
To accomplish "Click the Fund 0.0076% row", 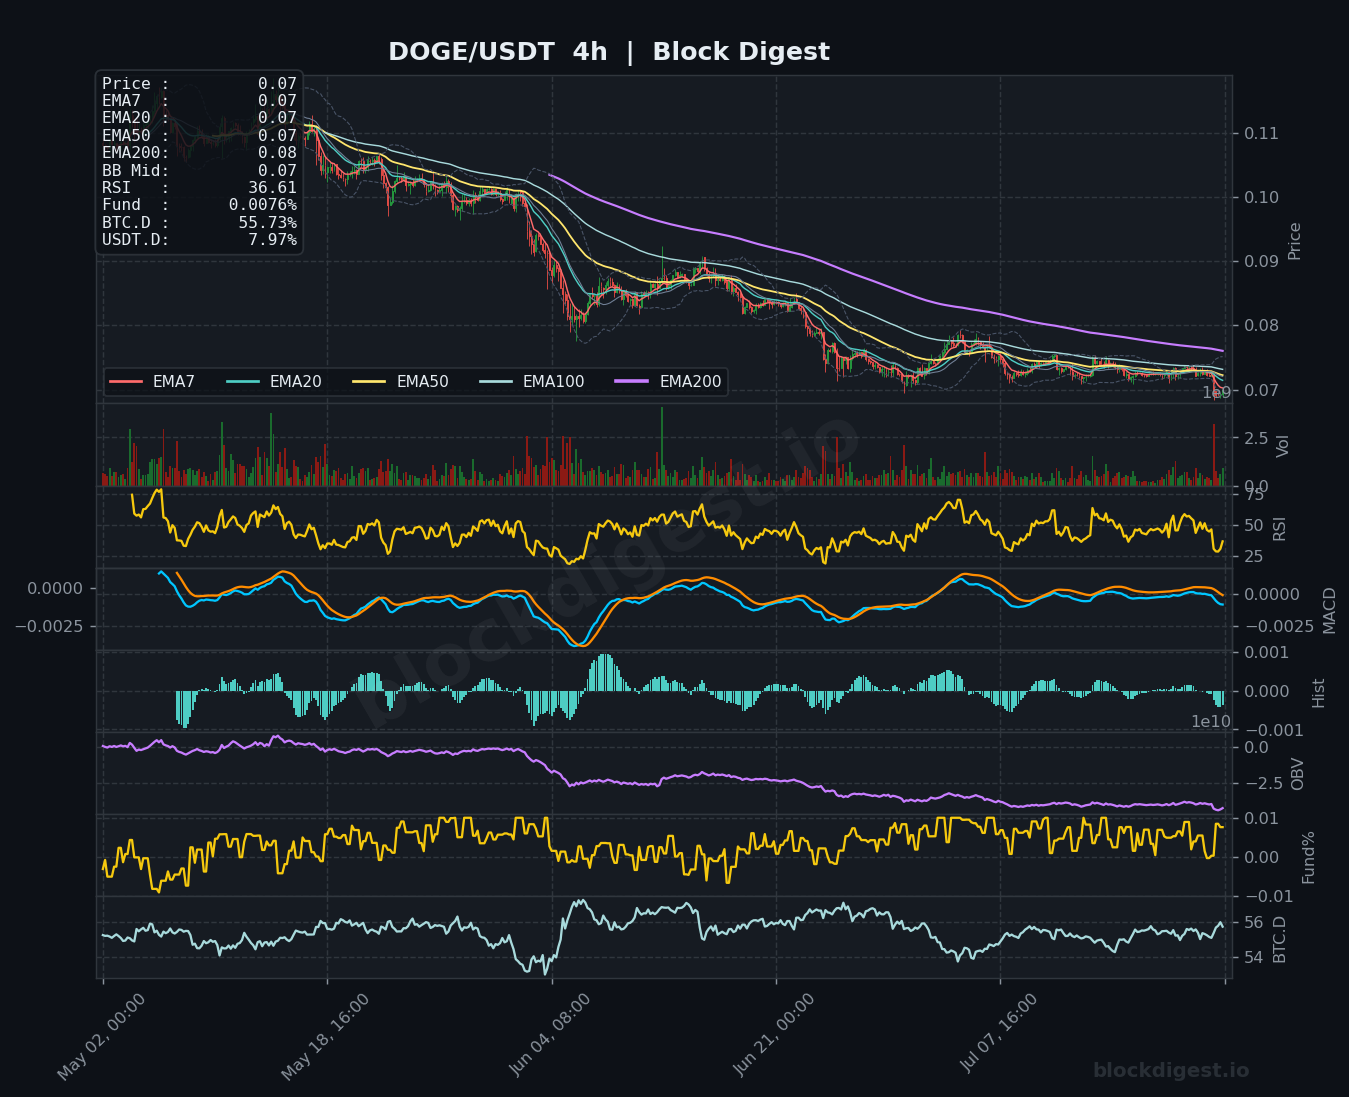I will pyautogui.click(x=199, y=205).
